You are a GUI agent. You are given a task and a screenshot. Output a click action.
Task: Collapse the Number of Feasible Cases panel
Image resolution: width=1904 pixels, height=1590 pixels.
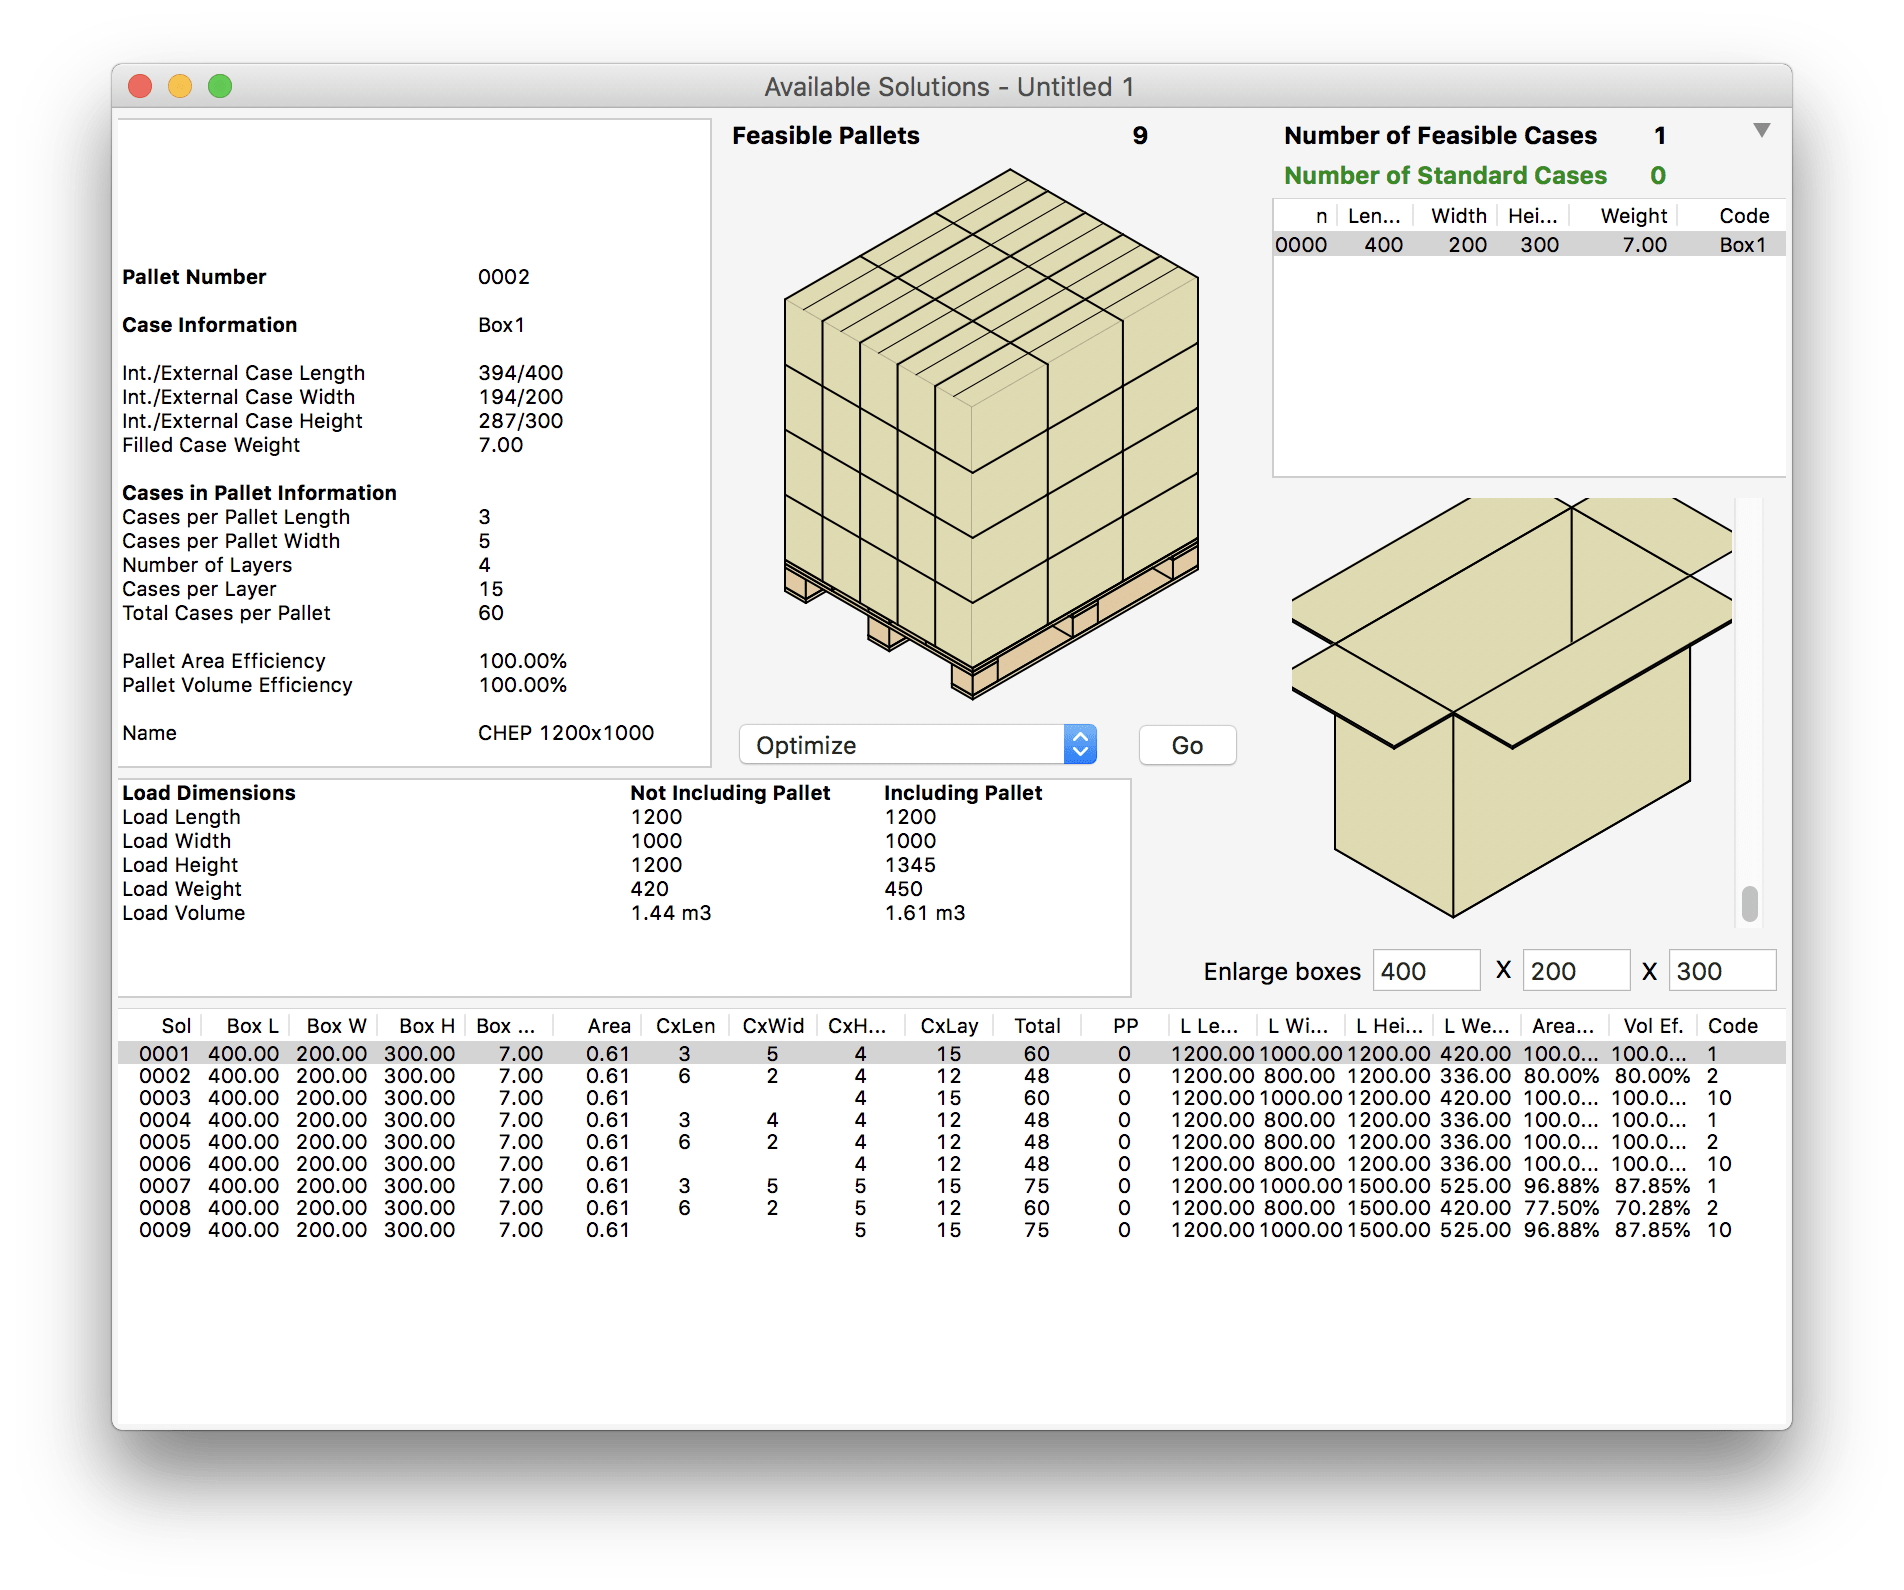click(x=1761, y=130)
